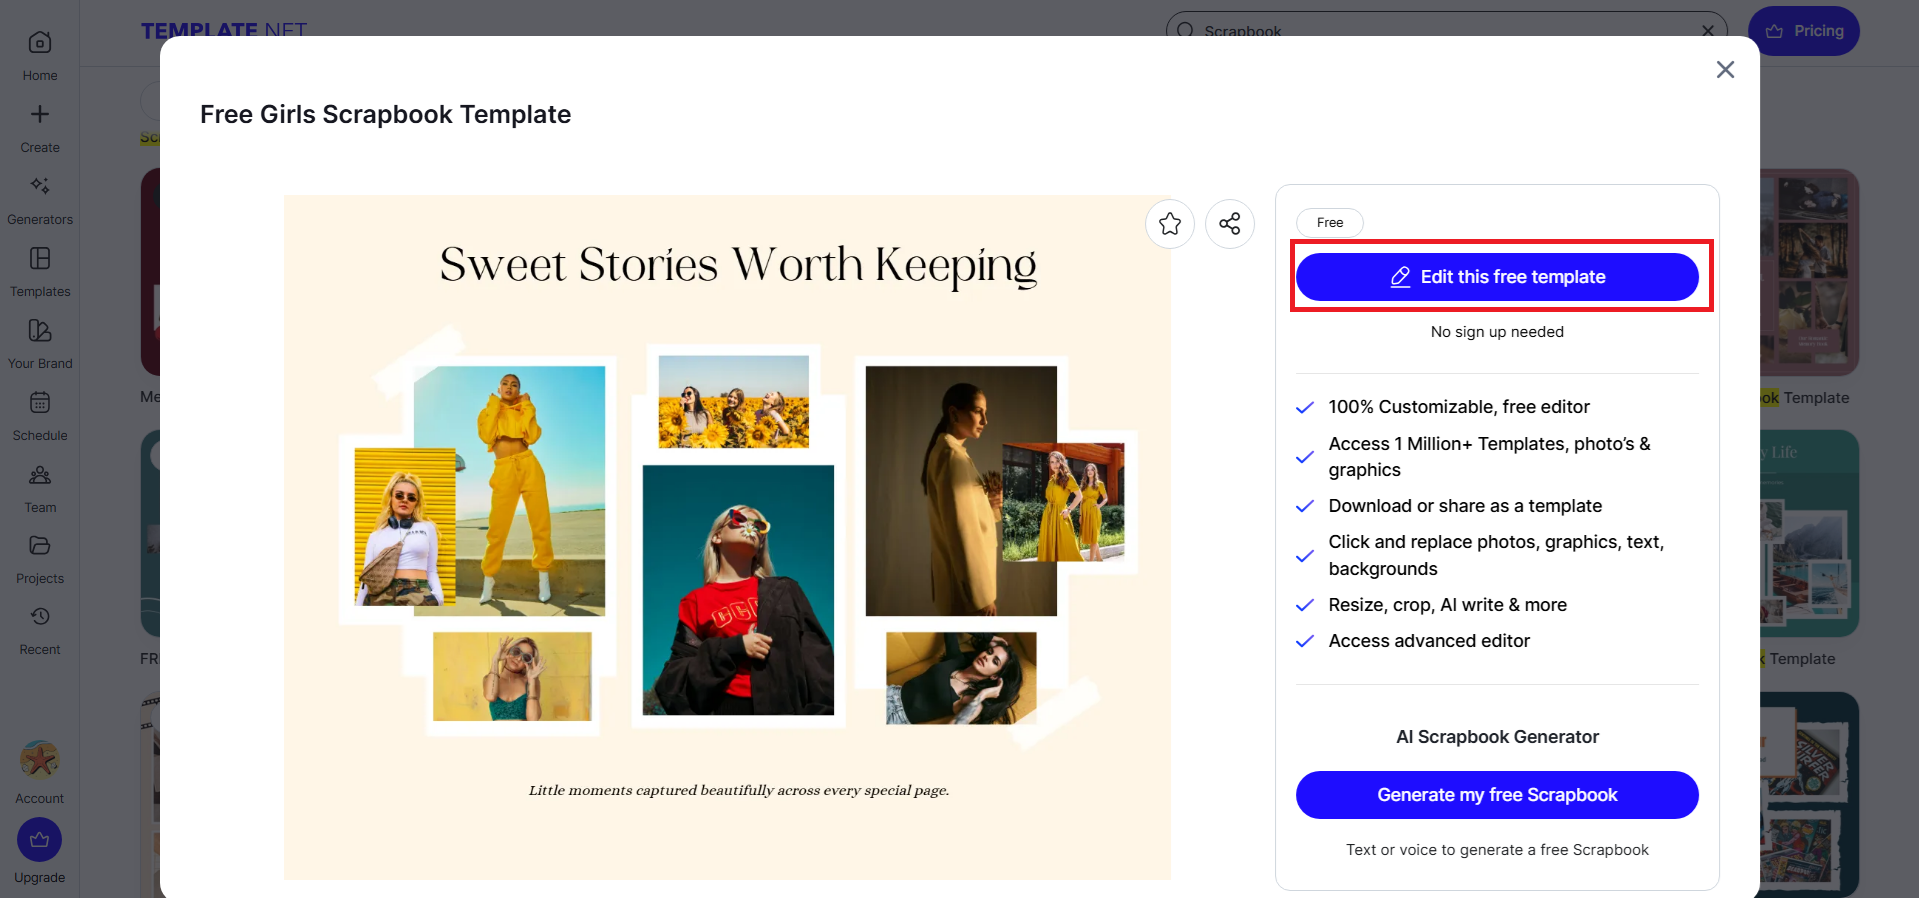Favorite the template with the star icon

(1170, 224)
